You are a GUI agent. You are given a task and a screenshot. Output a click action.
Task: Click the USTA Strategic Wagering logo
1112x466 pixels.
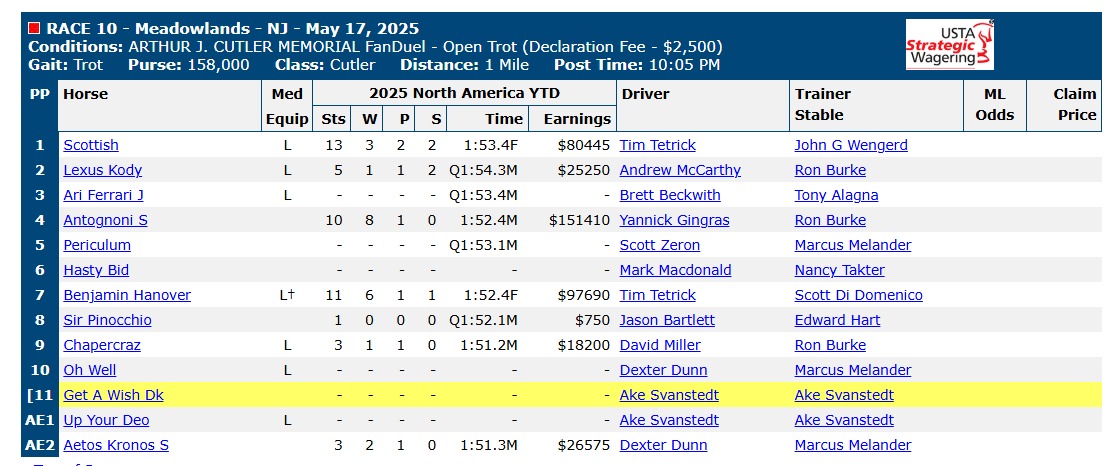point(950,45)
